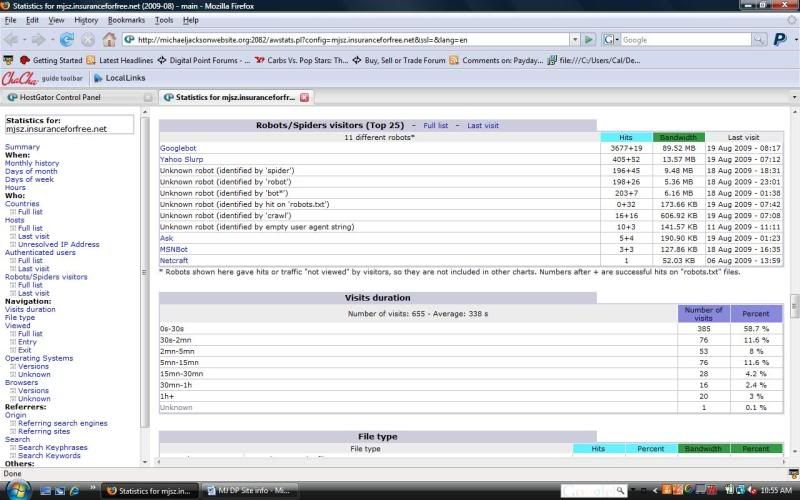The image size is (800, 500).
Task: Open the File menu
Action: point(10,20)
